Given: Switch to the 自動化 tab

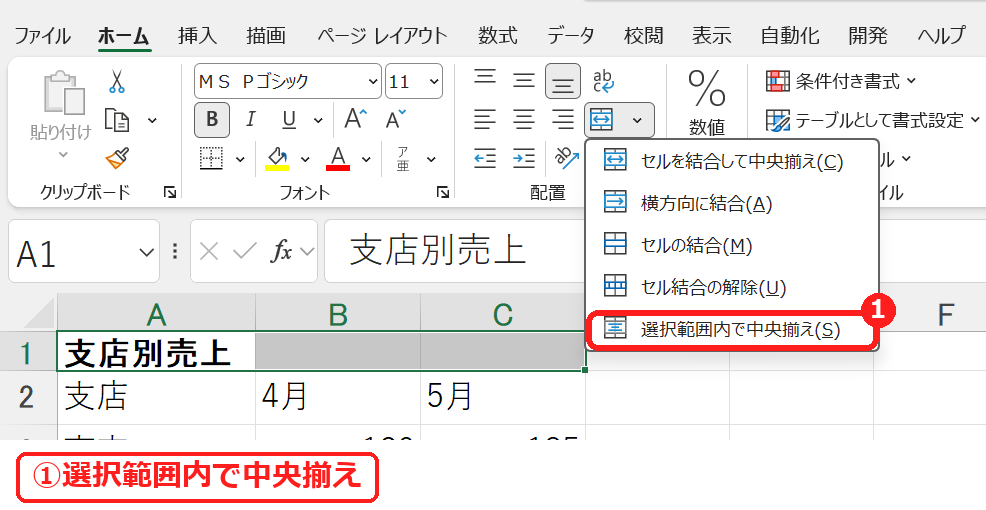Looking at the screenshot, I should coord(790,35).
